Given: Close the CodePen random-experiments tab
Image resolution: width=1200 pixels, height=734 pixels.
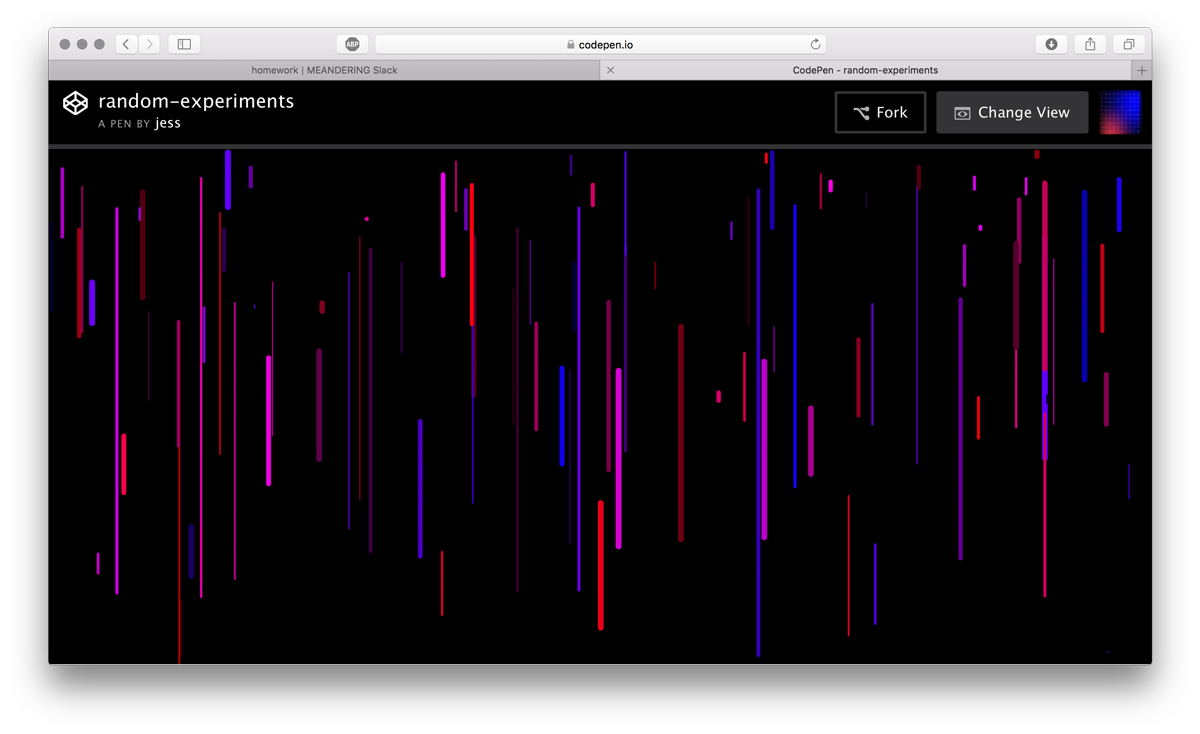Looking at the screenshot, I should (611, 71).
